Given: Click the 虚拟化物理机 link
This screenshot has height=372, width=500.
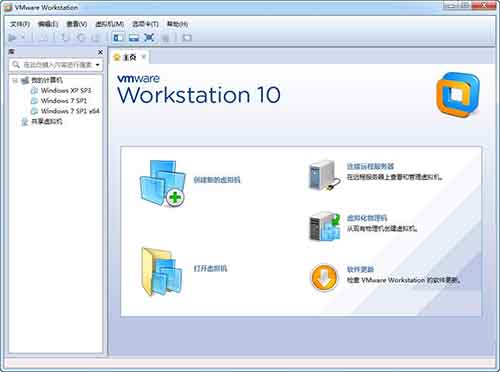Looking at the screenshot, I should click(367, 218).
